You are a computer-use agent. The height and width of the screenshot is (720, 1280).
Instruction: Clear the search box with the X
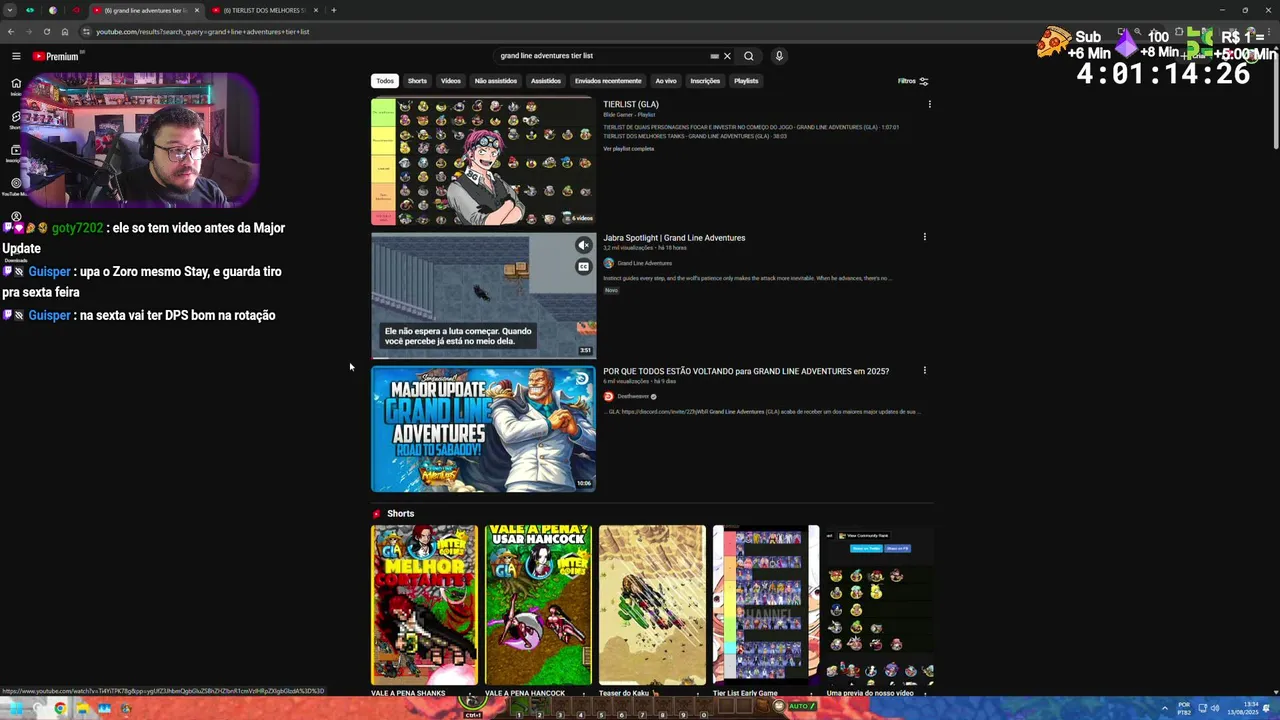pyautogui.click(x=727, y=56)
